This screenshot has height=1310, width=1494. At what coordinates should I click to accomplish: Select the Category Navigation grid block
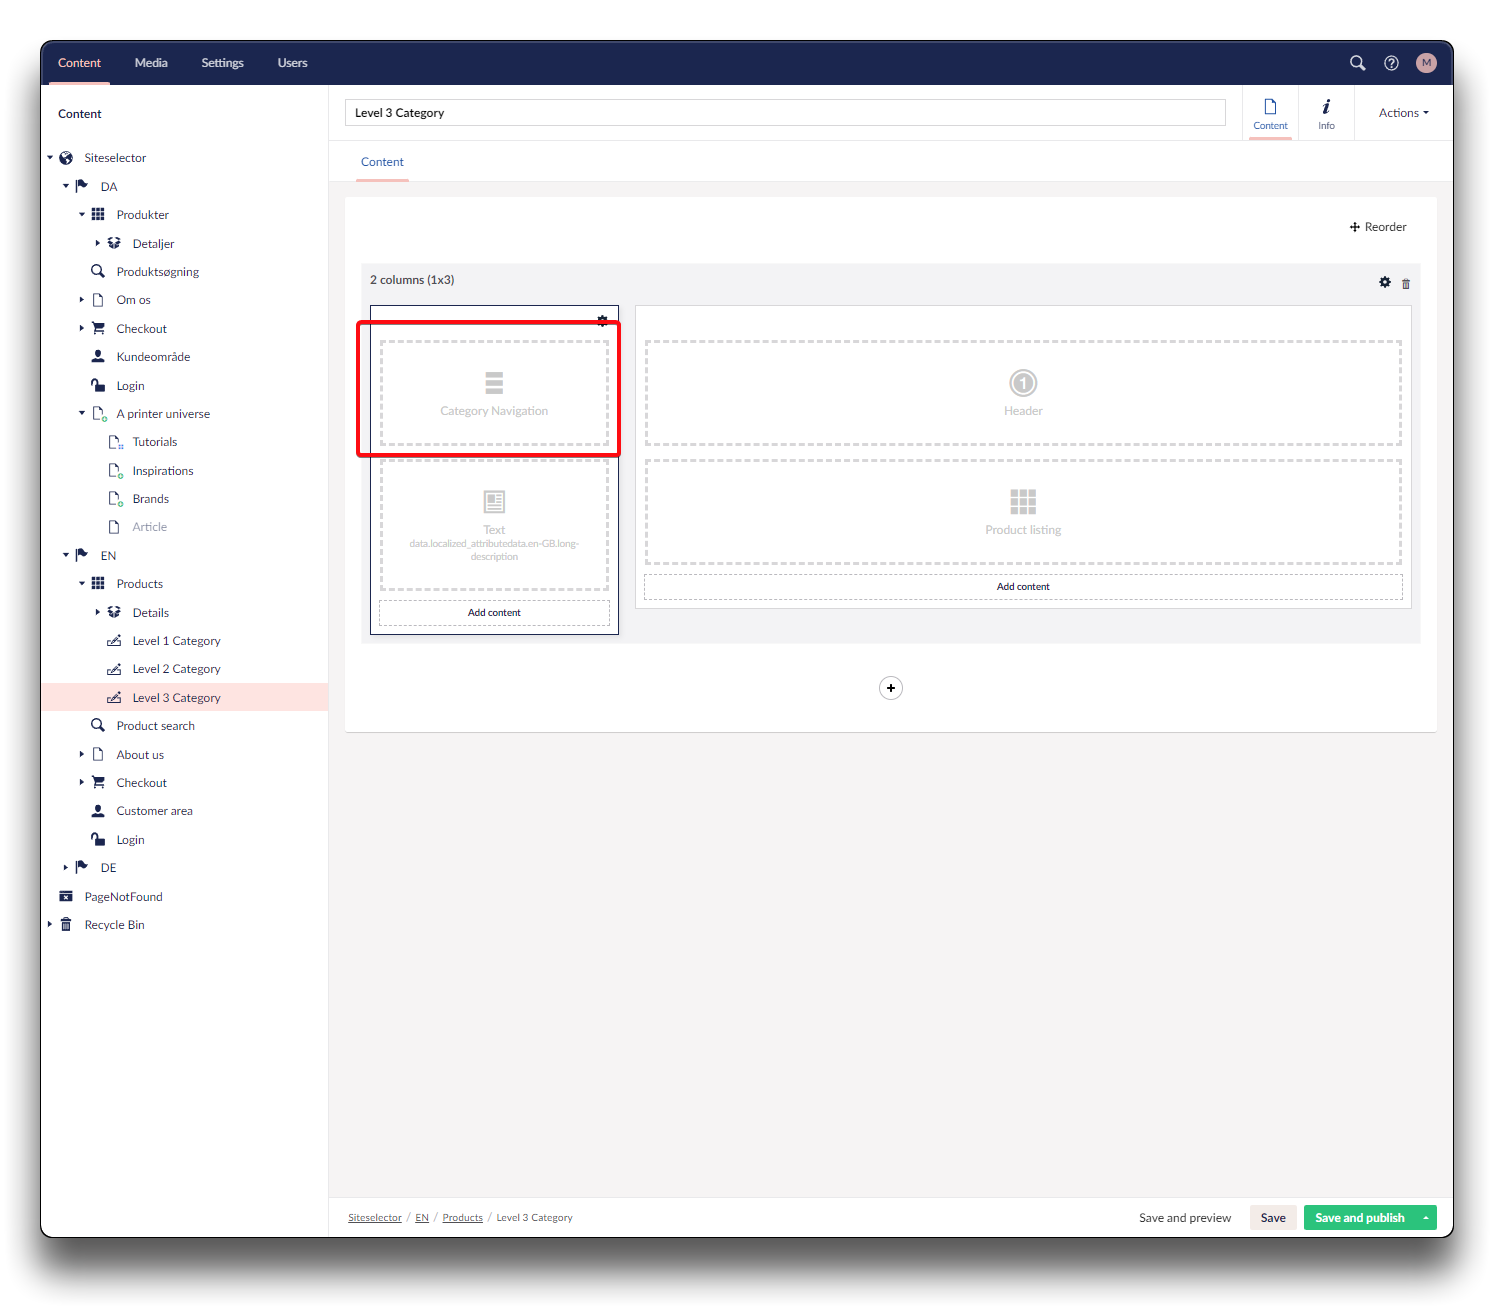pos(494,393)
